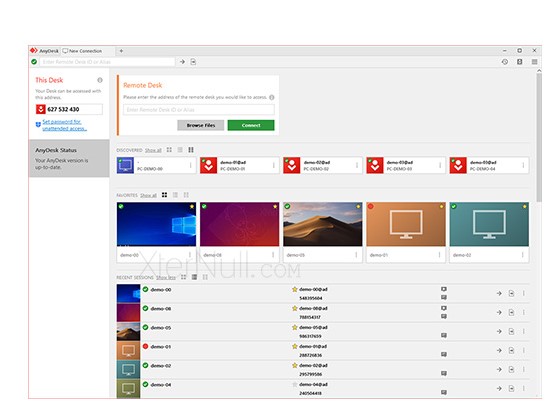Click the Remote Desk ID input field

pos(199,110)
